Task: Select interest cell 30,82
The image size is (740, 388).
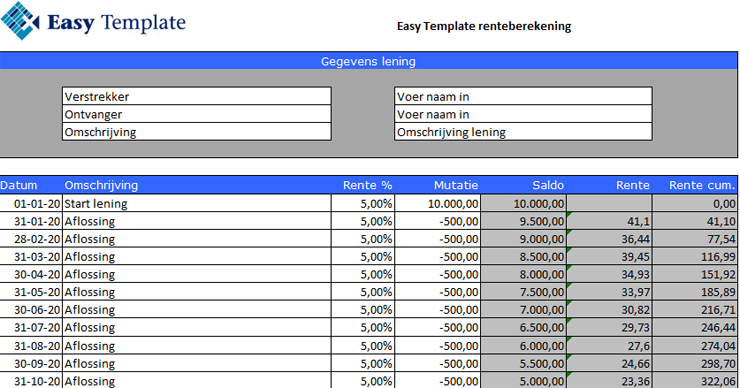Action: click(610, 310)
